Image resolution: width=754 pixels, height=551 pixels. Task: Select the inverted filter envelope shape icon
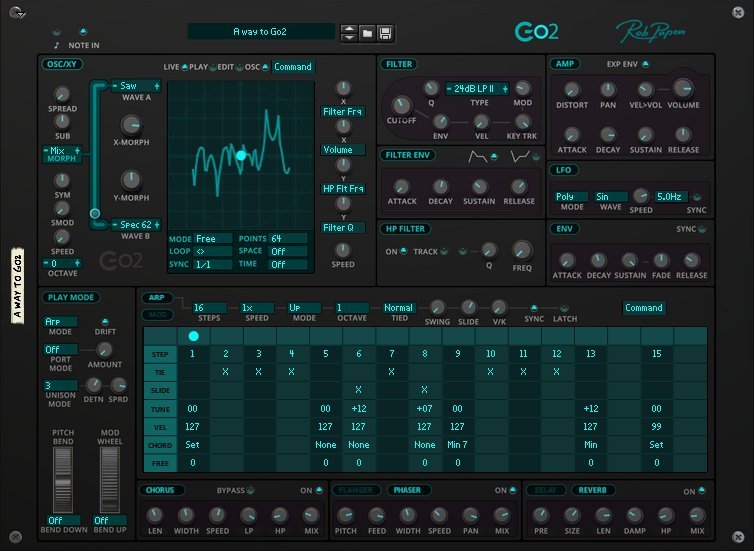tap(520, 157)
